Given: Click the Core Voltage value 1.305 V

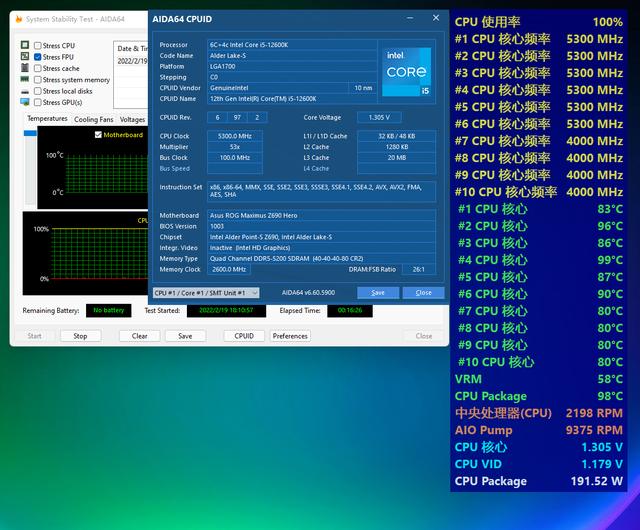Looking at the screenshot, I should coord(379,117).
